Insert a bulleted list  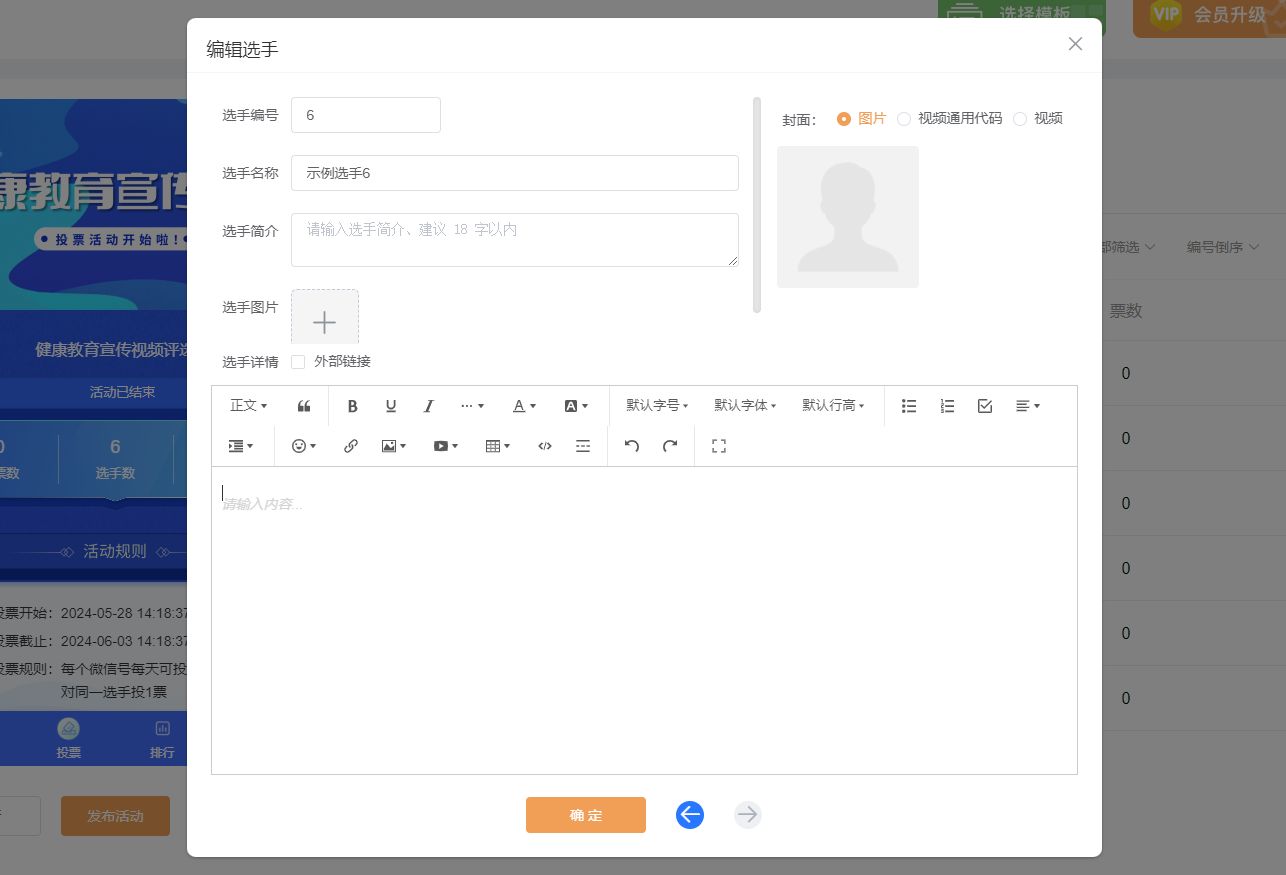(909, 406)
